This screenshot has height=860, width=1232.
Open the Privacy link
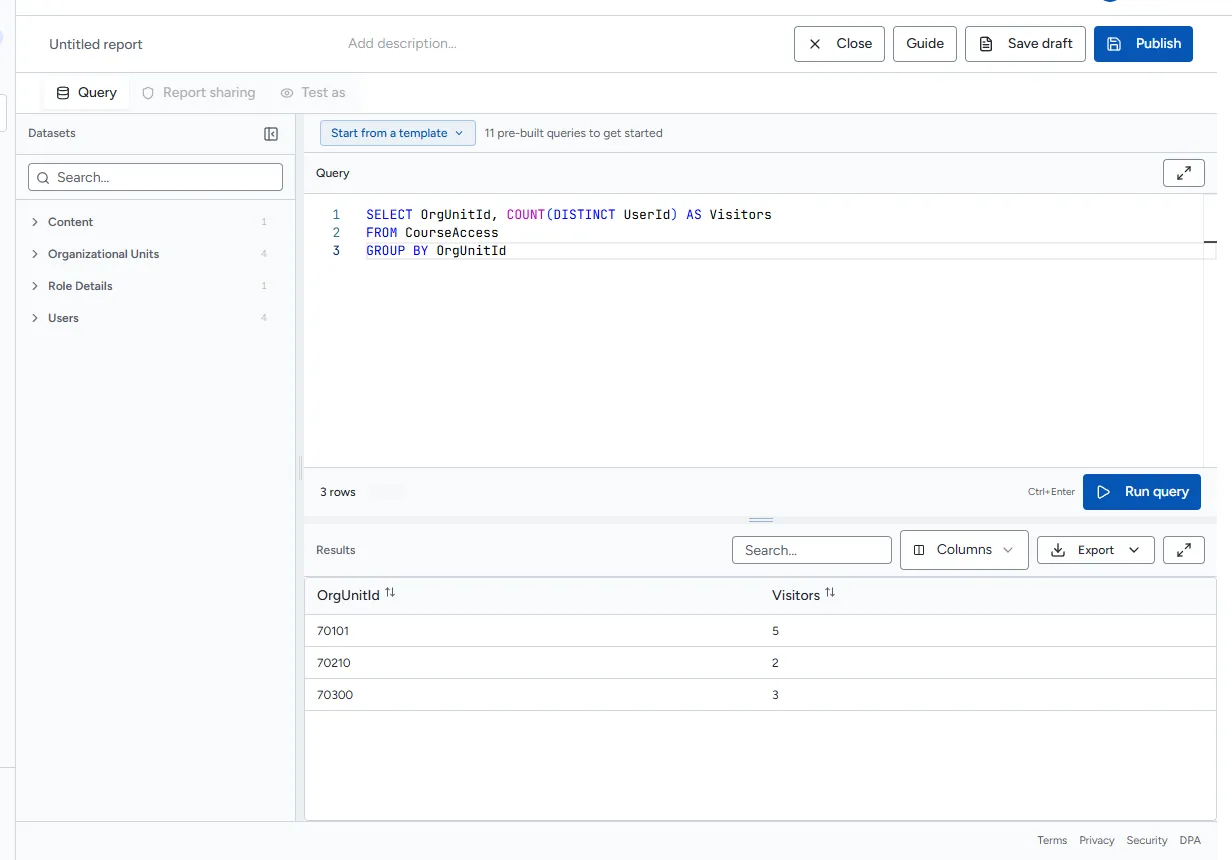tap(1097, 841)
